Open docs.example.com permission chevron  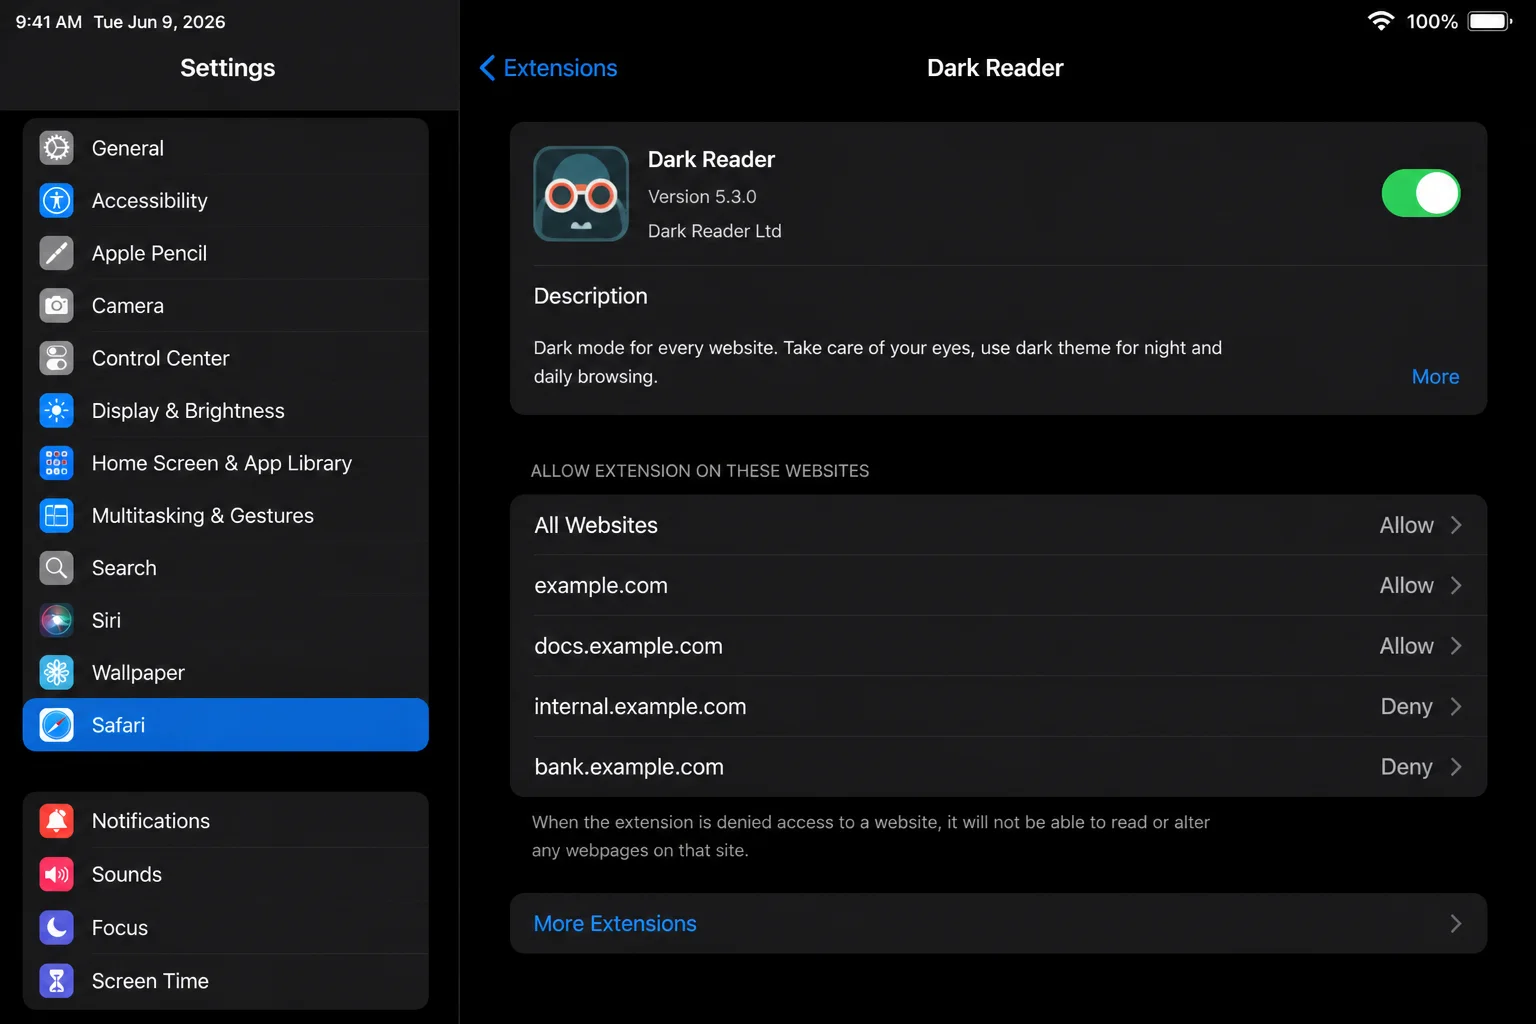(x=1456, y=646)
